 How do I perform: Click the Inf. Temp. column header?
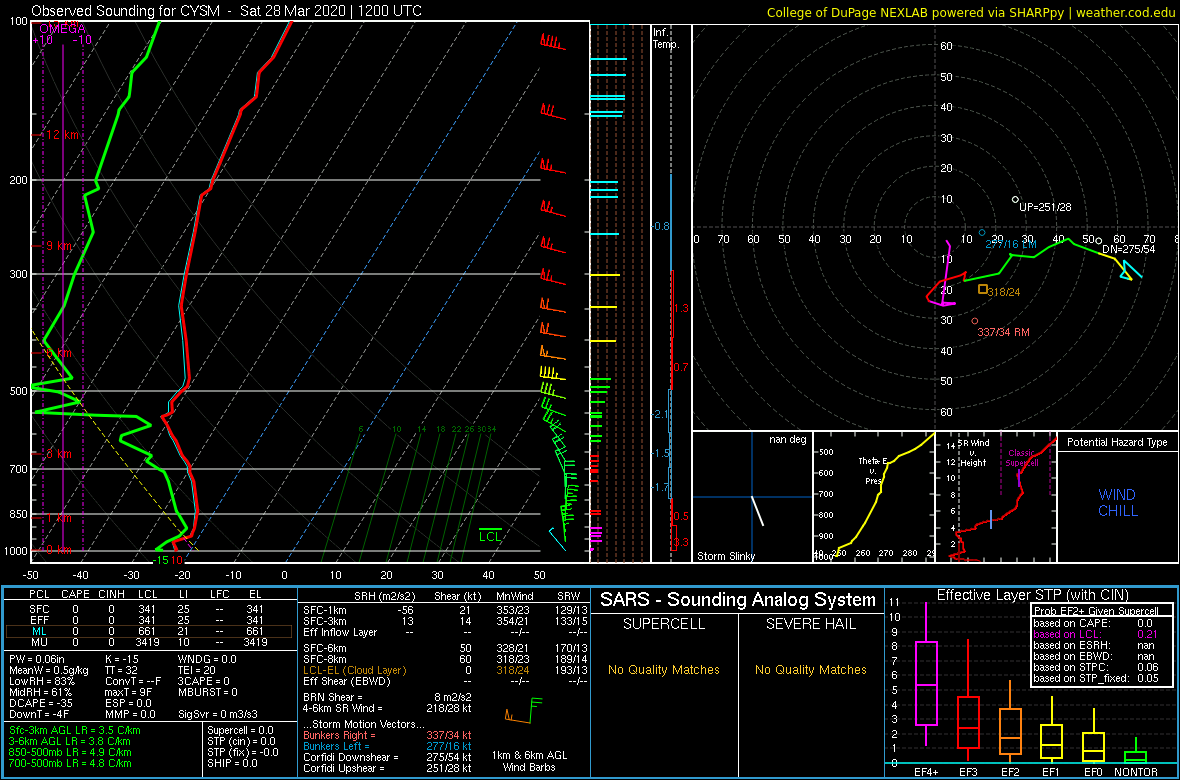666,38
